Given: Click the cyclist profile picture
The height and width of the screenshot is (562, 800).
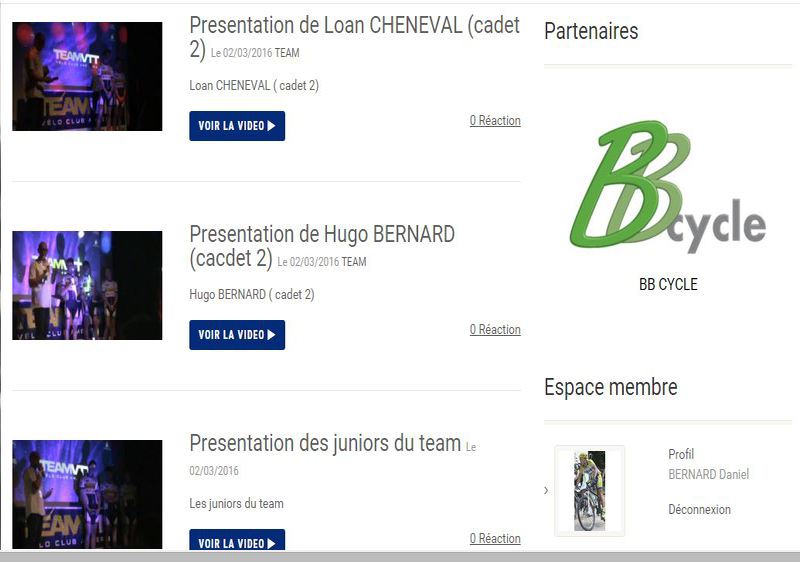Looking at the screenshot, I should pos(589,491).
